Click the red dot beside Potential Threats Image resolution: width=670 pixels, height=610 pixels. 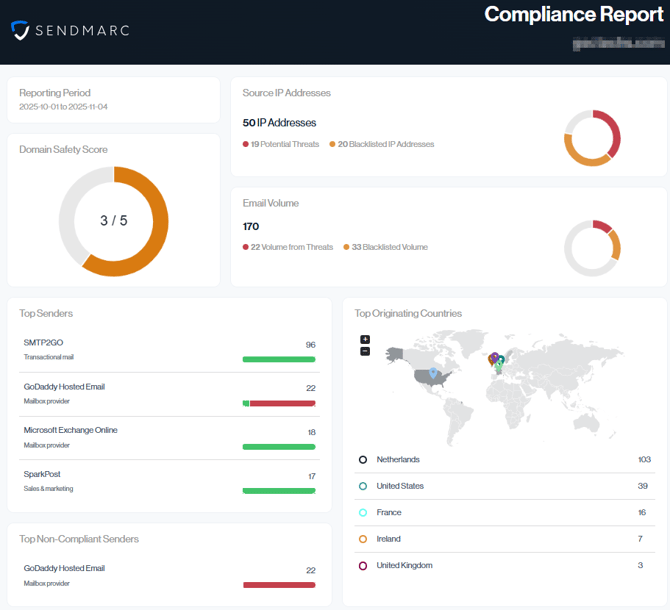[x=246, y=145]
